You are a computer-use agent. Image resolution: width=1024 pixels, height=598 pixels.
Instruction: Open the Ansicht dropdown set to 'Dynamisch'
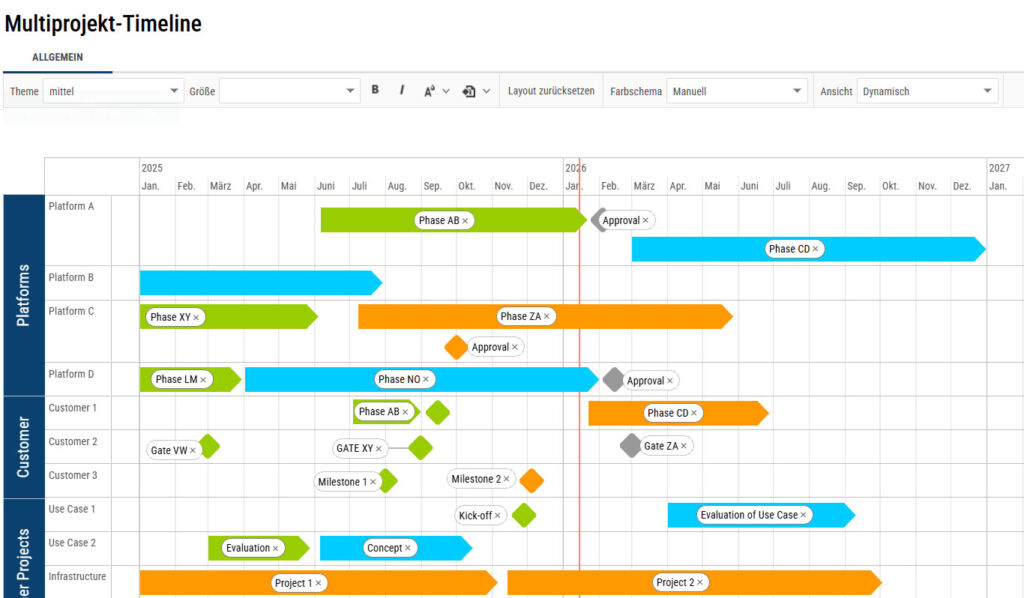tap(928, 90)
